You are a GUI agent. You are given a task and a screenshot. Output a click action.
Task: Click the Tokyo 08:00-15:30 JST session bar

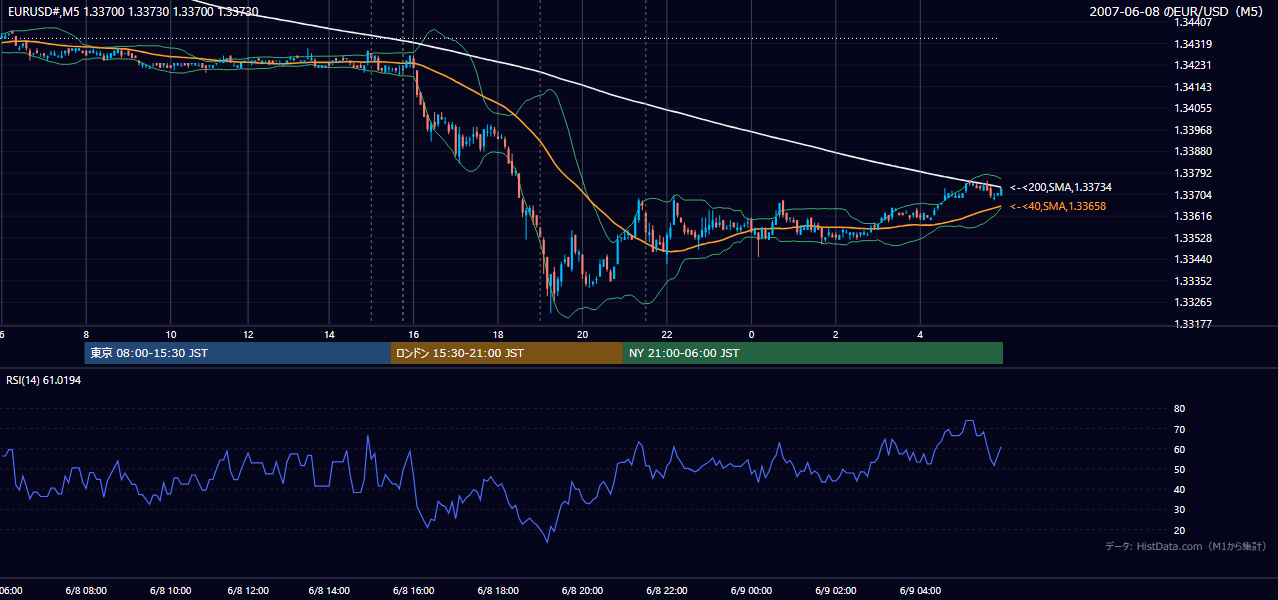(238, 353)
